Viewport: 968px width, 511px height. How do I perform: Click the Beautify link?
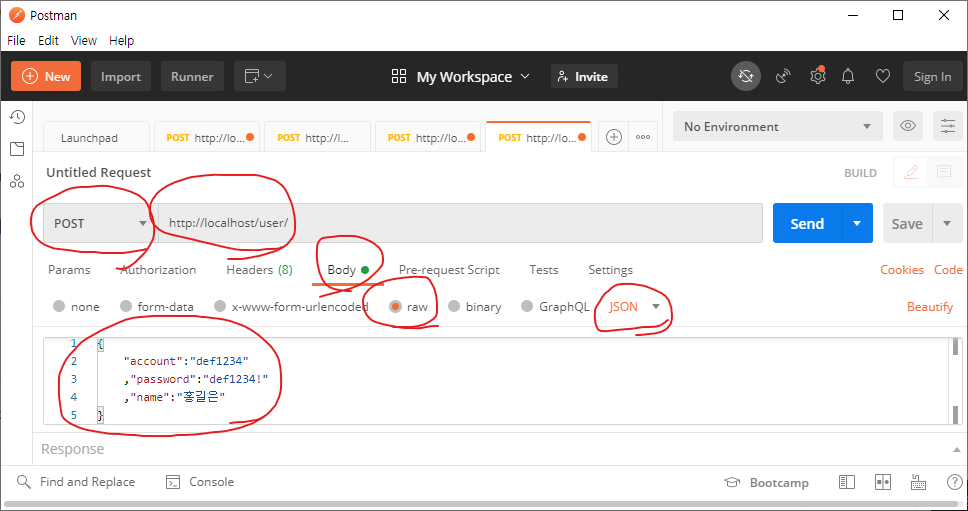click(930, 307)
